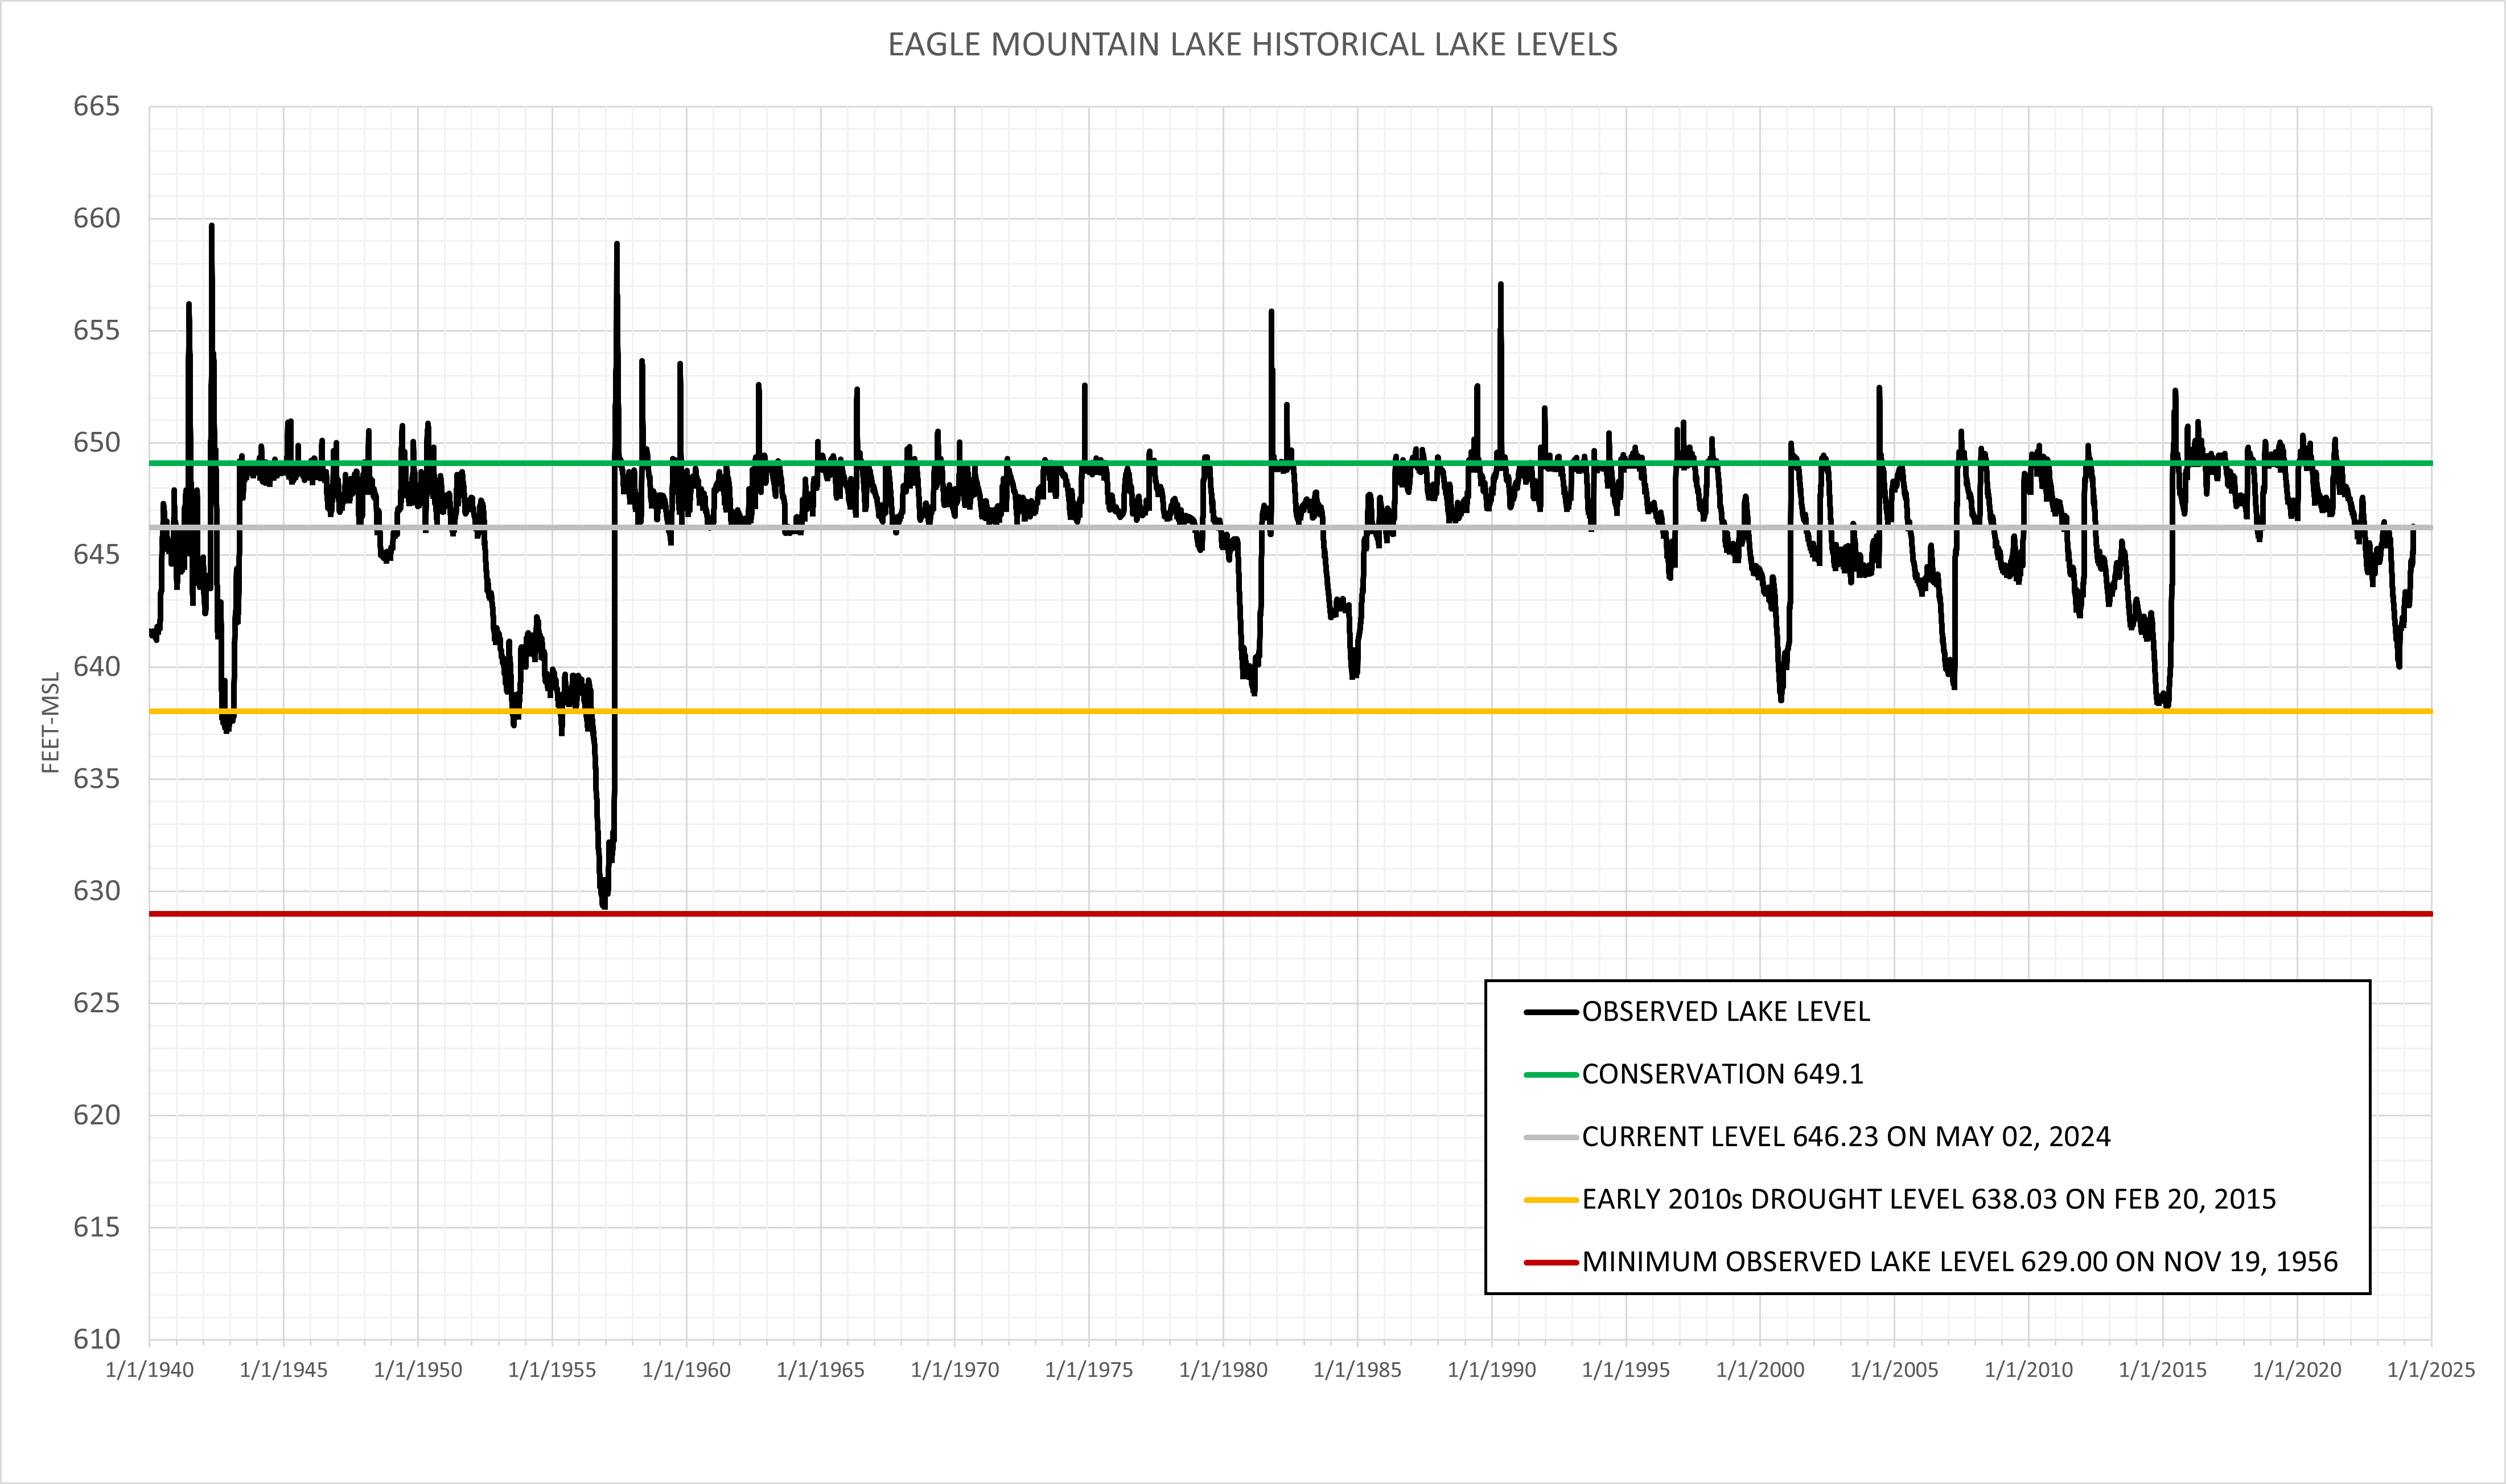Select the CONSERVATION 649.1 legend entry
The height and width of the screenshot is (1484, 2506).
point(1694,1074)
